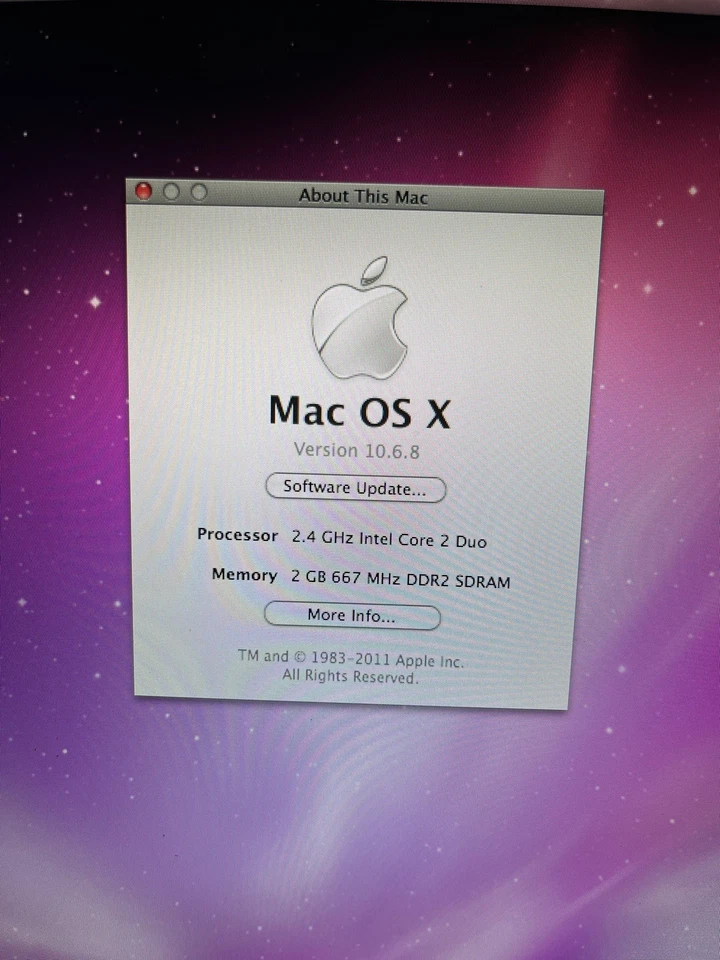Open Software Update from About This Mac
The width and height of the screenshot is (720, 960).
[x=355, y=488]
